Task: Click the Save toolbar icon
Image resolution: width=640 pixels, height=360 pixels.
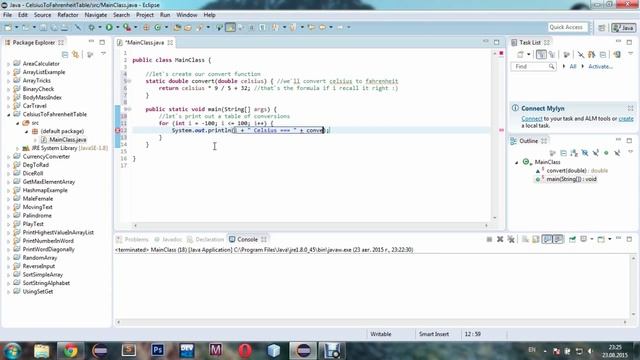Action: point(43,27)
